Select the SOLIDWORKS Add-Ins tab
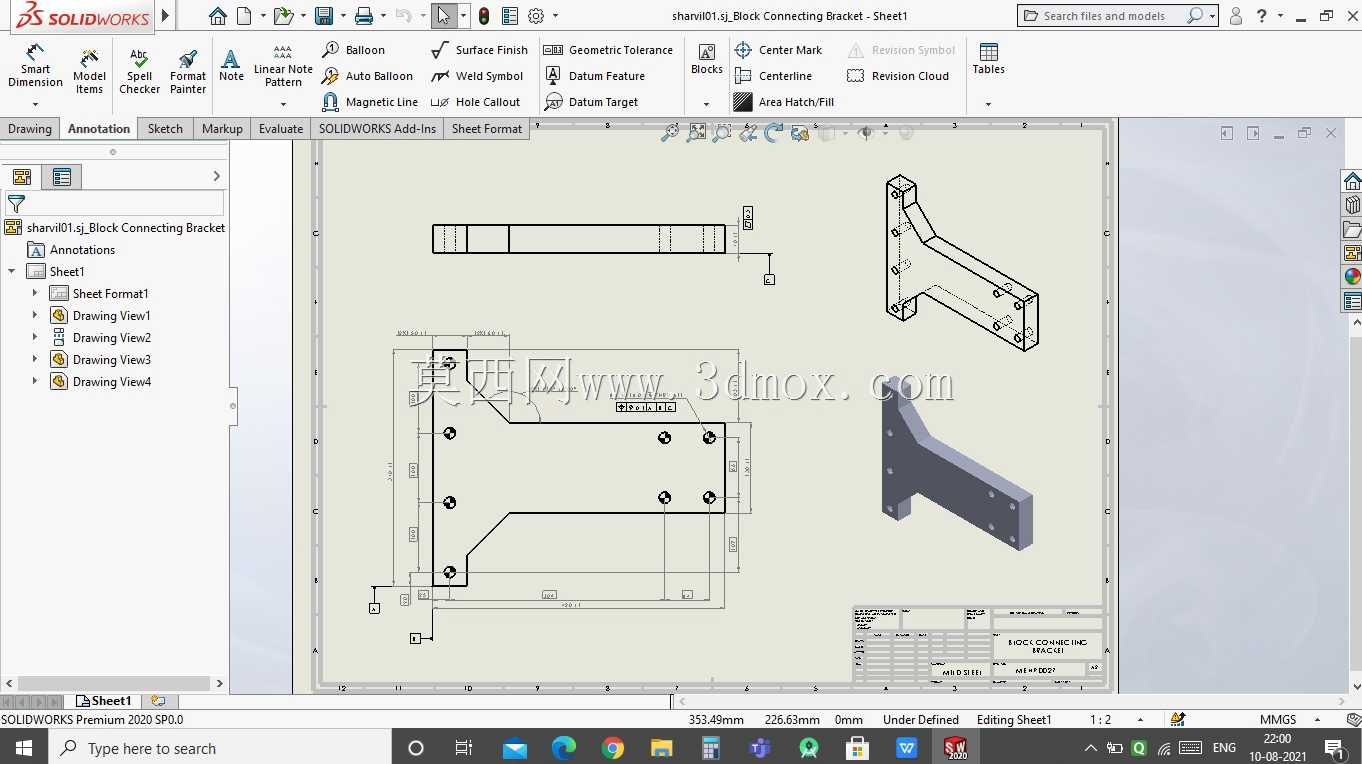 pyautogui.click(x=377, y=129)
